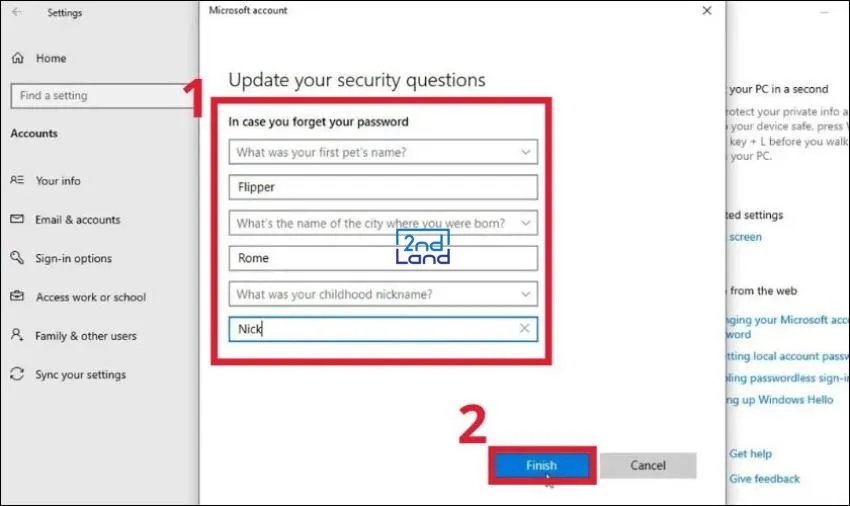The image size is (850, 506).
Task: Click the Sign-in options key icon
Action: click(17, 258)
